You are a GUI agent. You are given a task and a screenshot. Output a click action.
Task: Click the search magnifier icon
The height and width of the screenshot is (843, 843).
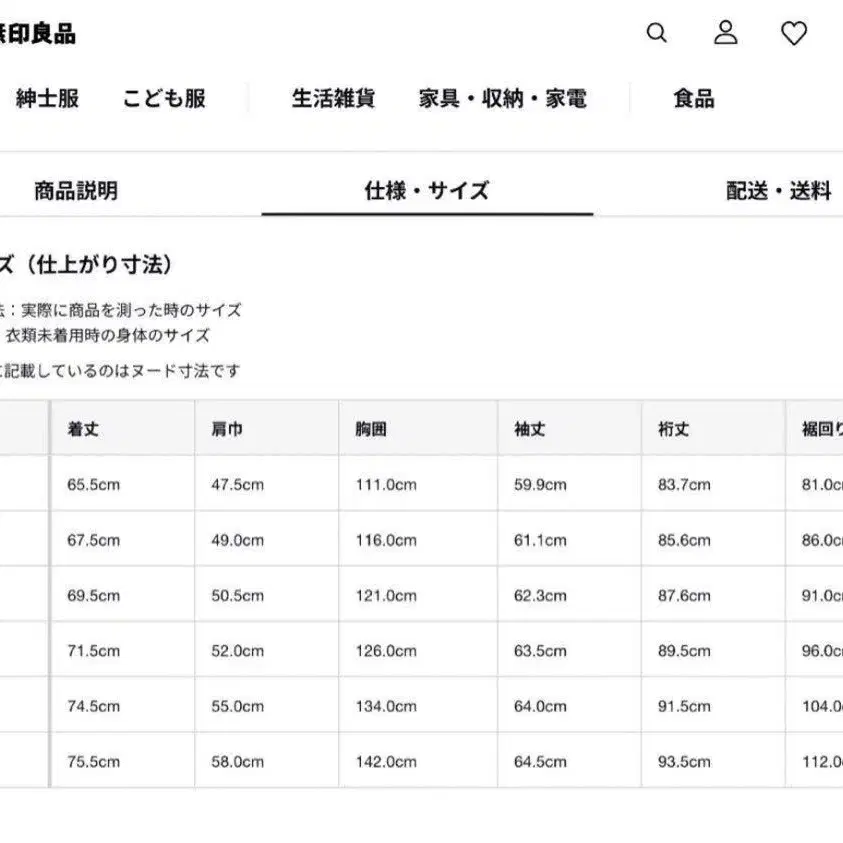pyautogui.click(x=656, y=33)
